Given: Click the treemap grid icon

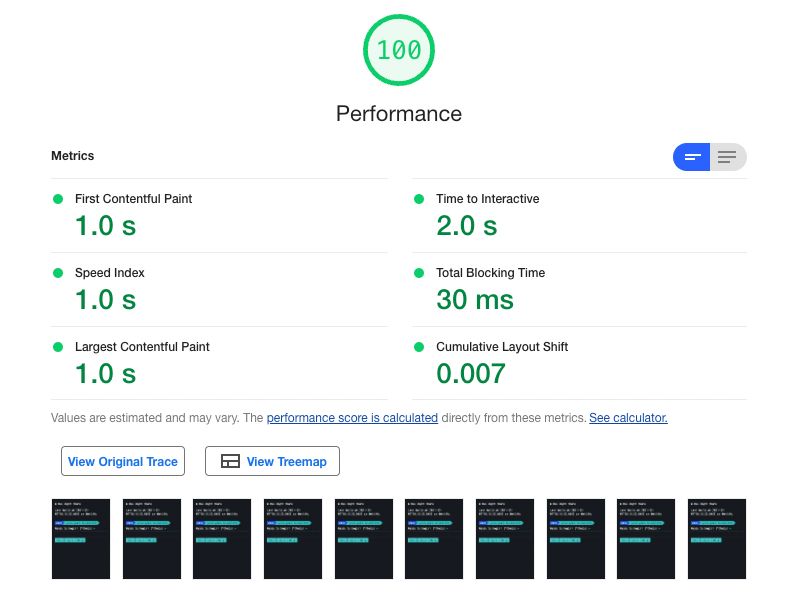Looking at the screenshot, I should point(231,461).
